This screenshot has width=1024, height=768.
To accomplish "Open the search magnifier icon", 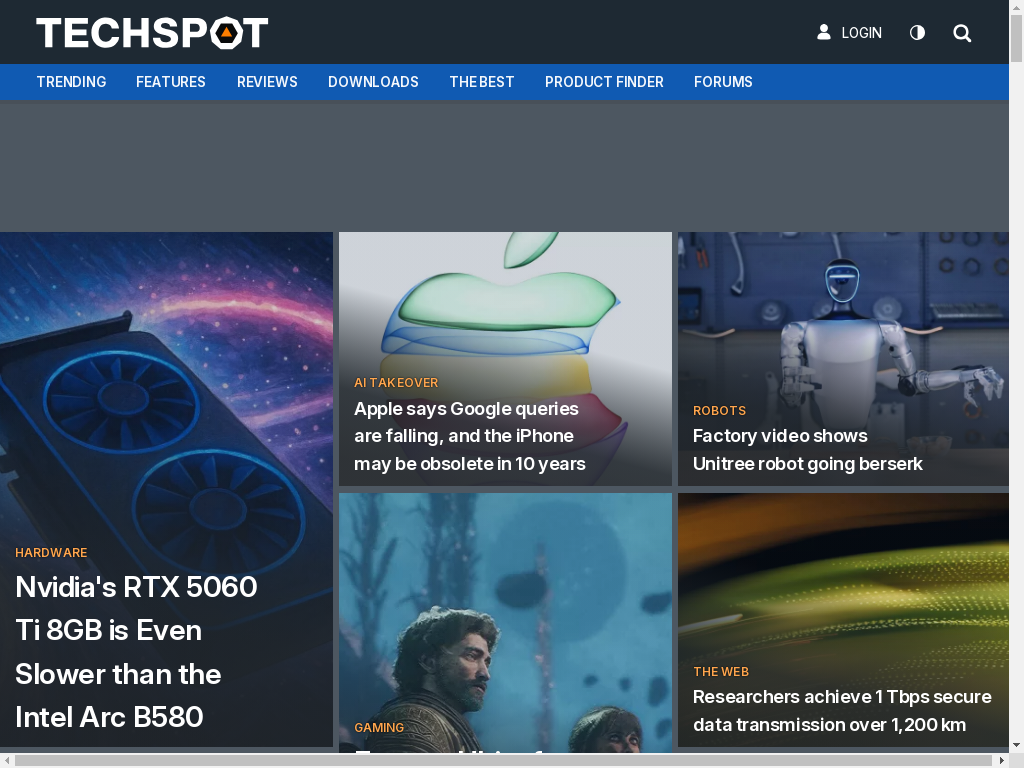I will pos(961,33).
